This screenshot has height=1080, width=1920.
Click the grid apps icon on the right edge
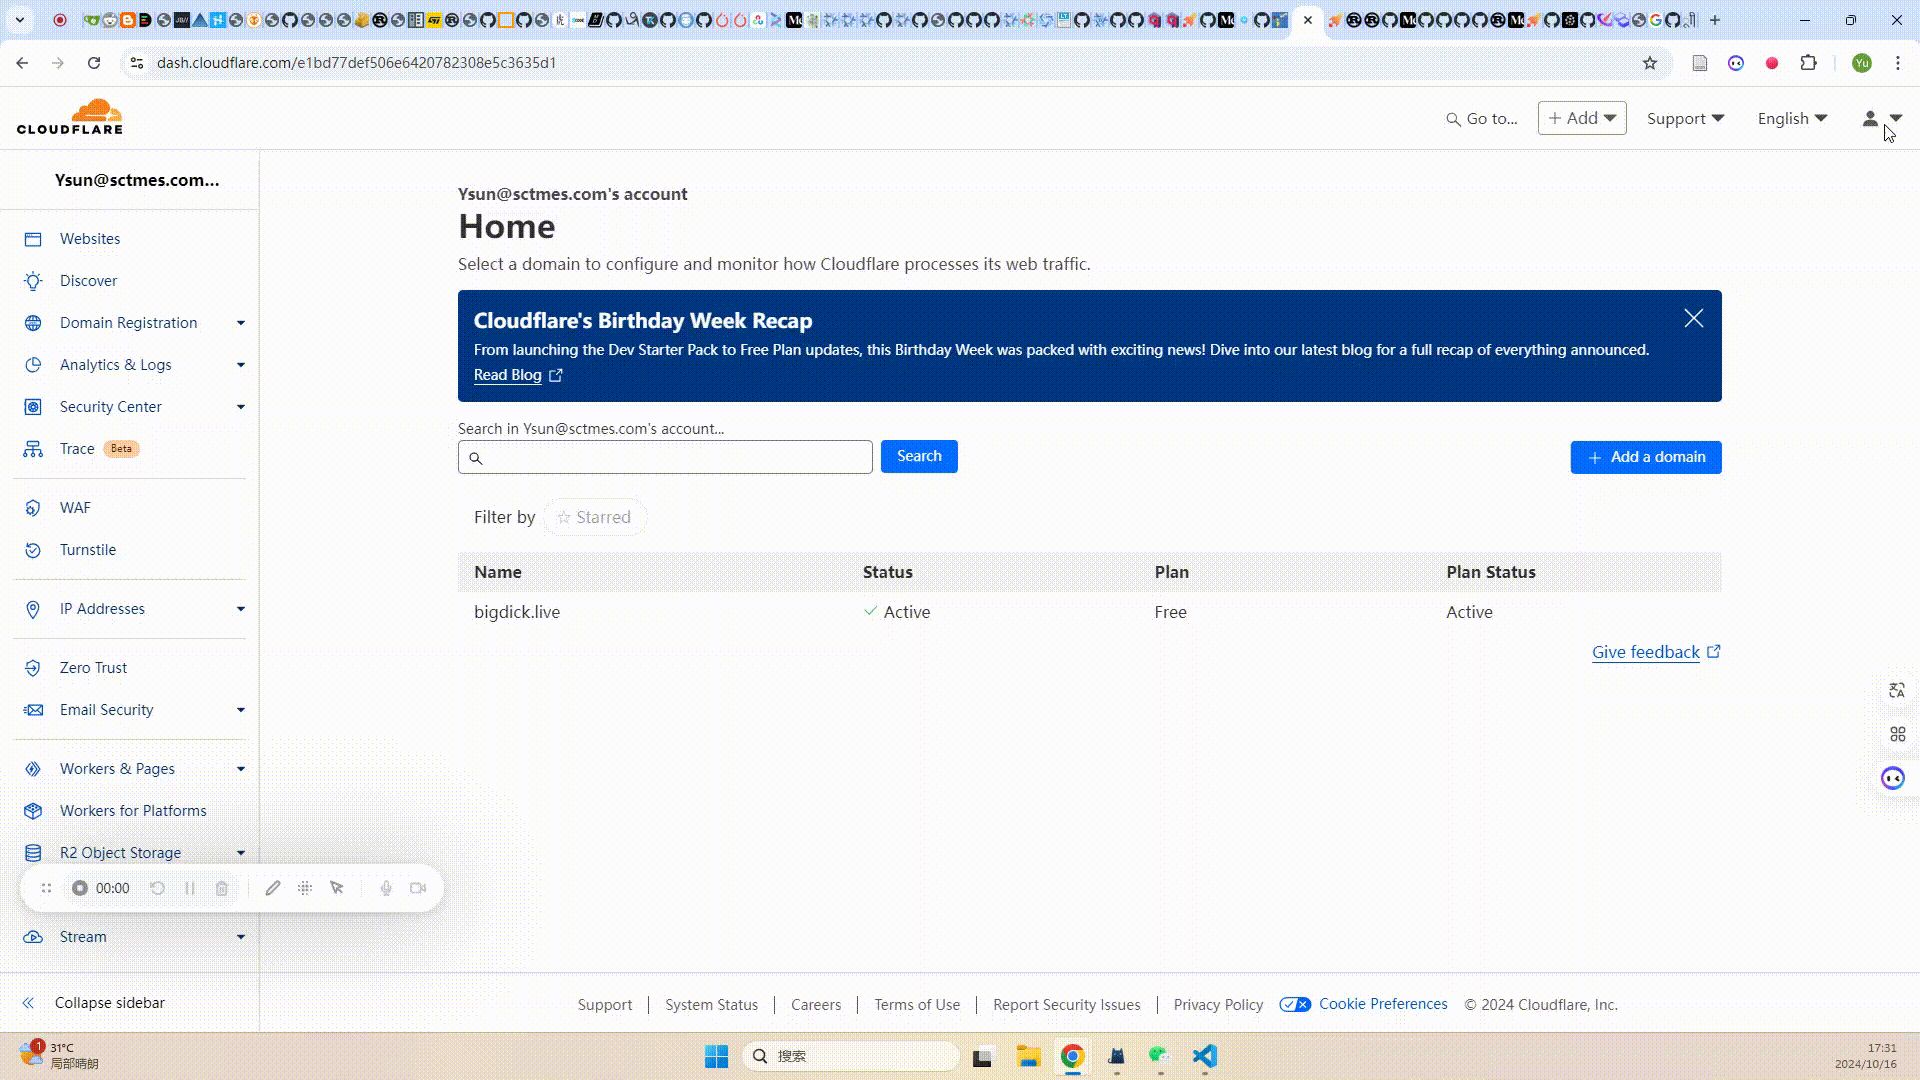[1897, 734]
